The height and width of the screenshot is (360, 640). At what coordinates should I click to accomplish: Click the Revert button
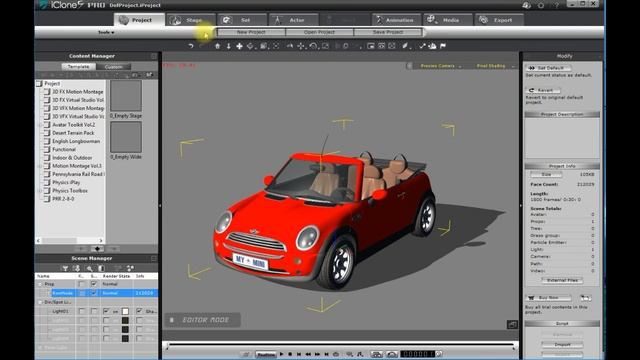543,90
